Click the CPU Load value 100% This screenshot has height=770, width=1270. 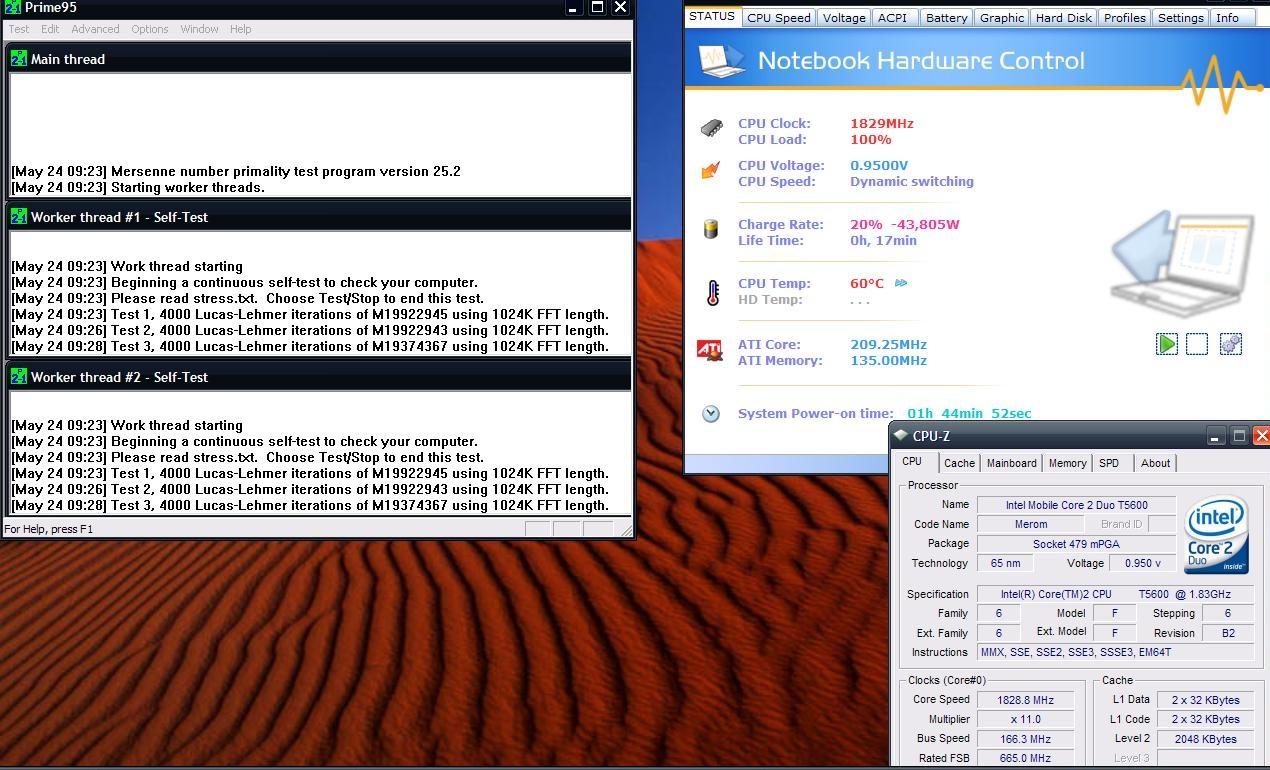[x=871, y=139]
